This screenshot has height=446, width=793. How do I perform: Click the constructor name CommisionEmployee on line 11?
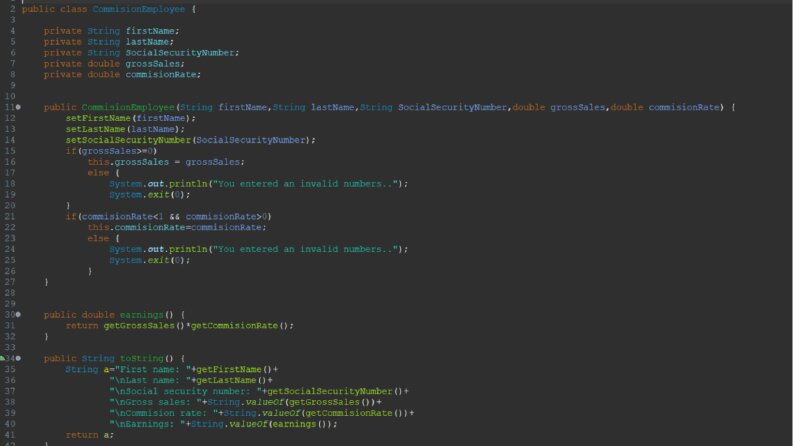(x=128, y=107)
